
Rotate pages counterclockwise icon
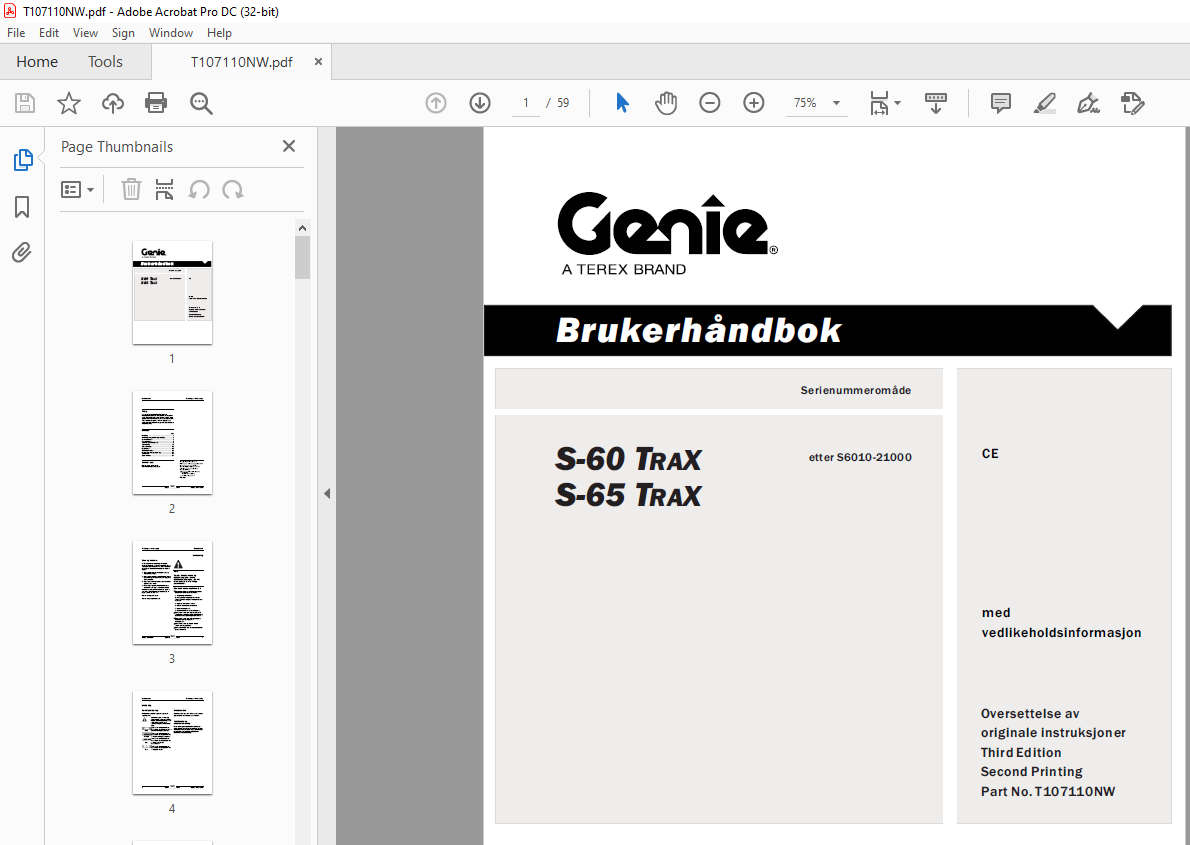point(199,189)
